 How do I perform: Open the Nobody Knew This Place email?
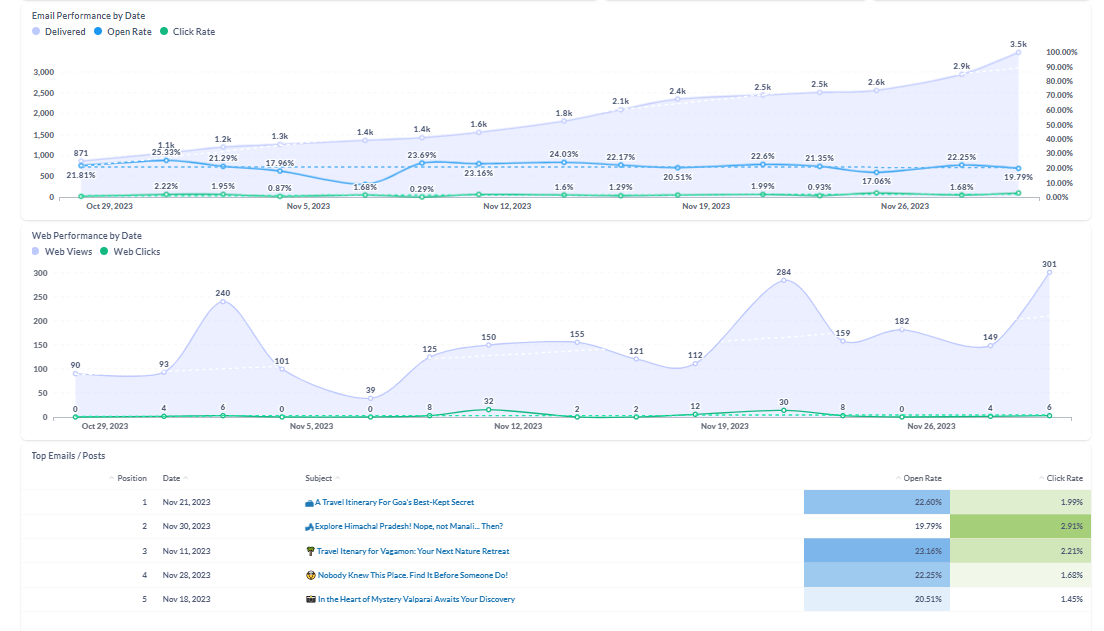pyautogui.click(x=412, y=575)
